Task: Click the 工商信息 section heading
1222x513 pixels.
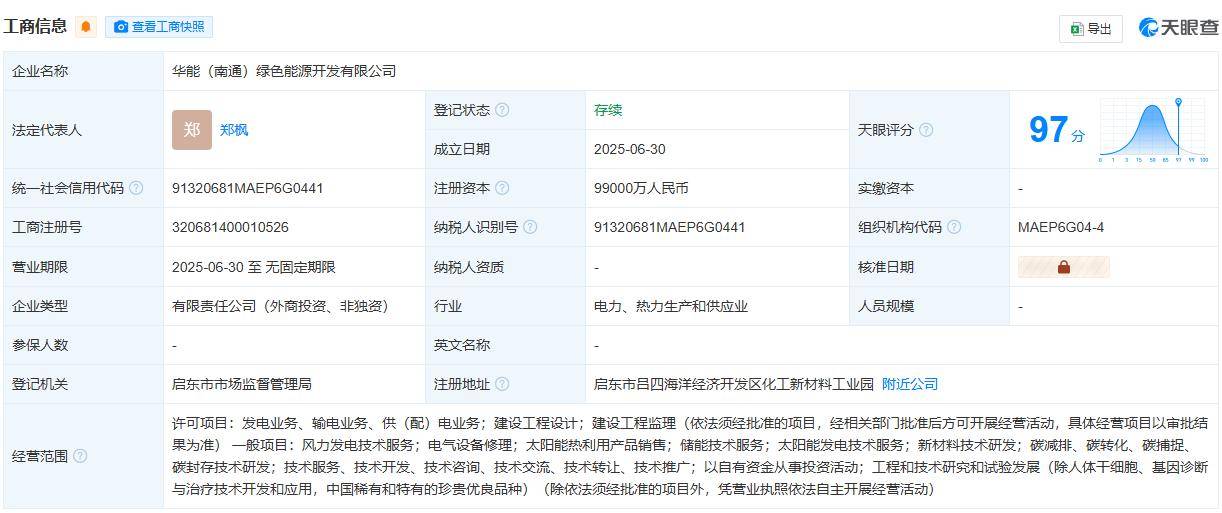Action: (x=36, y=27)
